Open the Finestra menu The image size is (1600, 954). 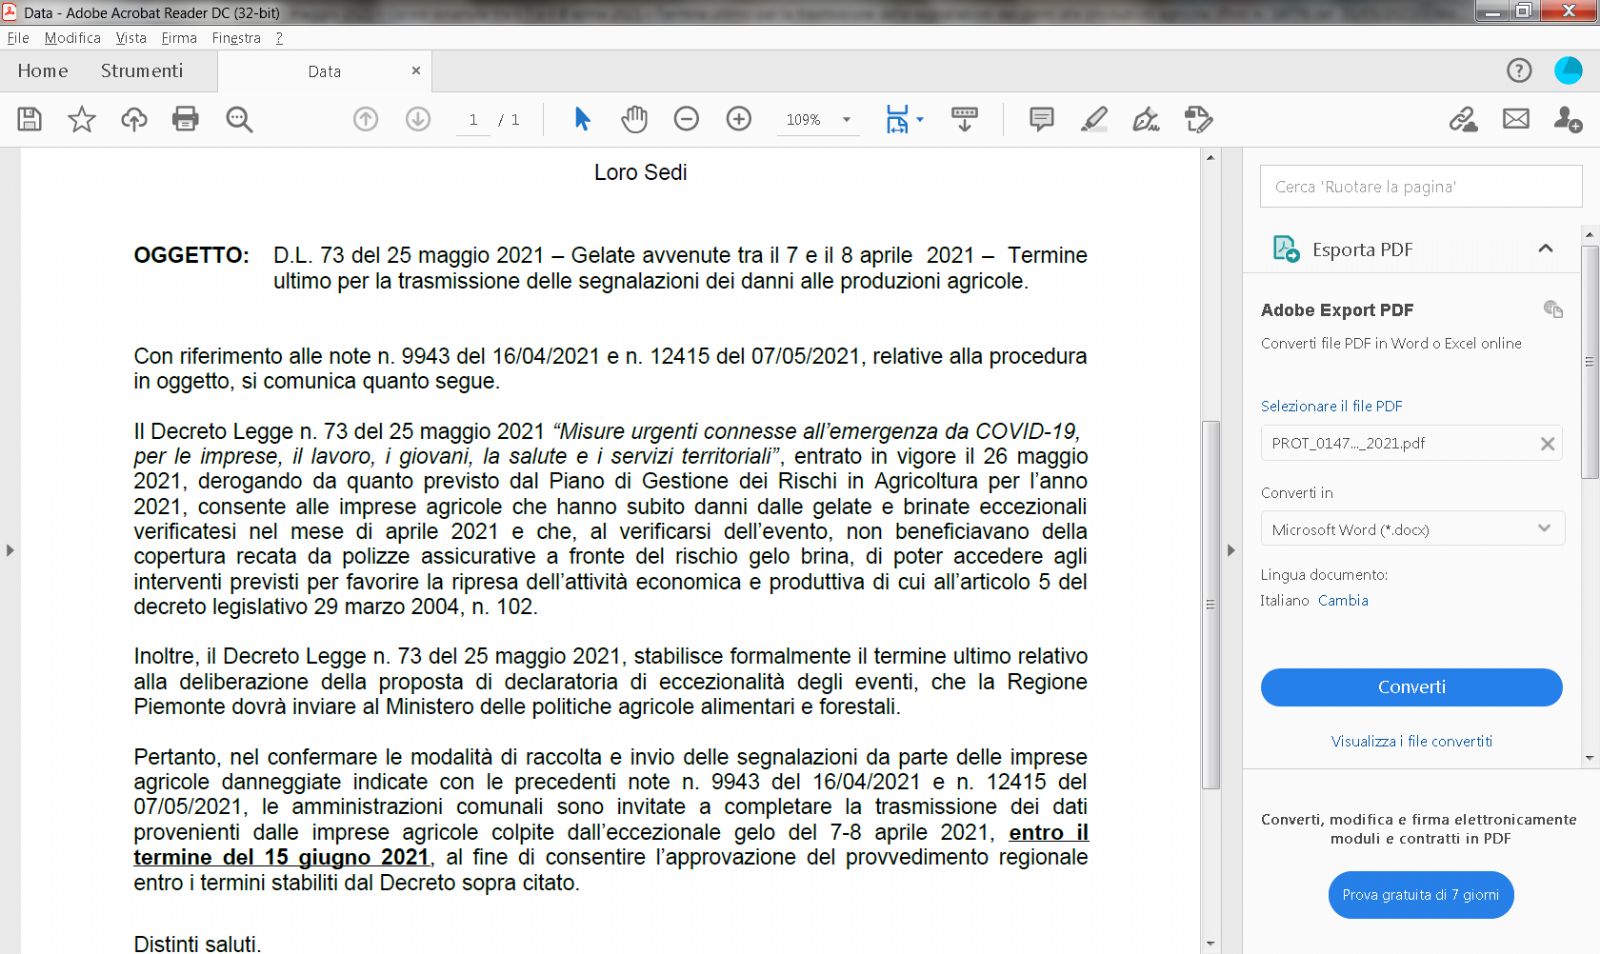pos(236,38)
